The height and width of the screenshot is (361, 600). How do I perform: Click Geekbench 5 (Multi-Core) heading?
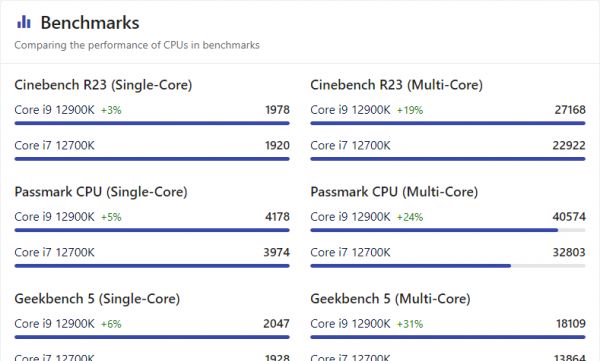tap(390, 299)
